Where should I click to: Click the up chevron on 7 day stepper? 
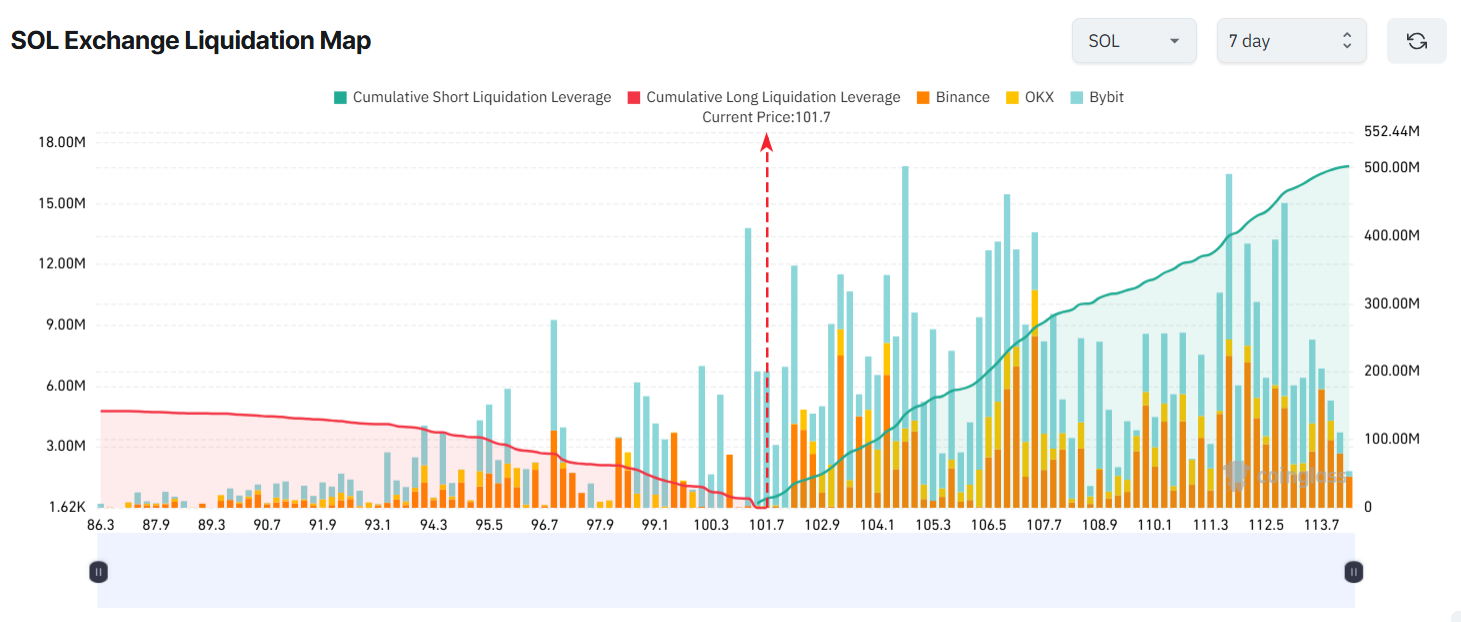coord(1349,34)
